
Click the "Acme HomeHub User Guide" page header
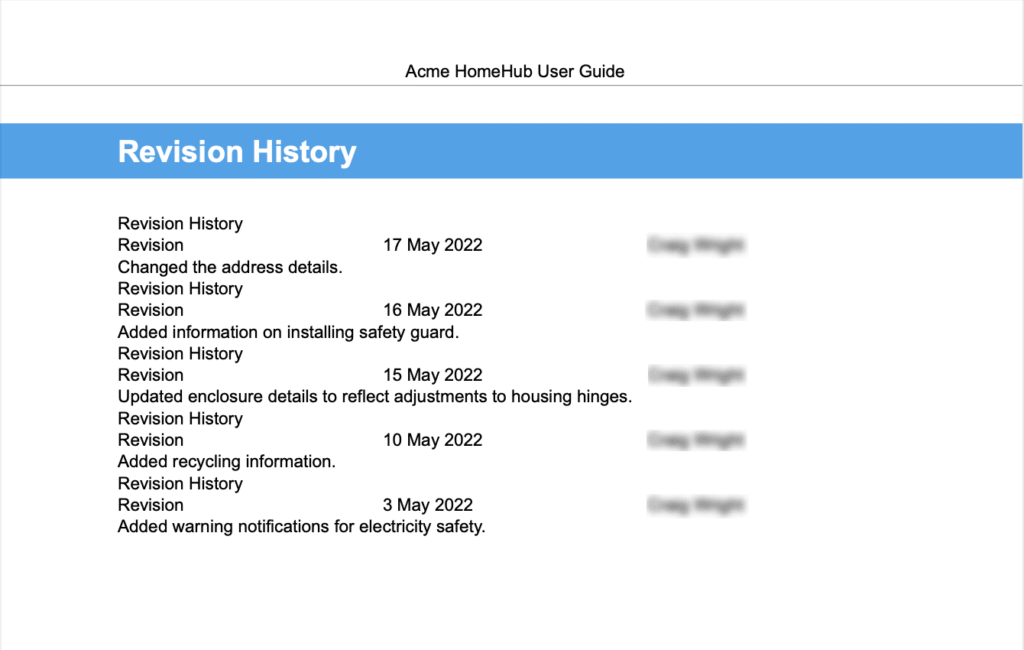click(x=514, y=71)
